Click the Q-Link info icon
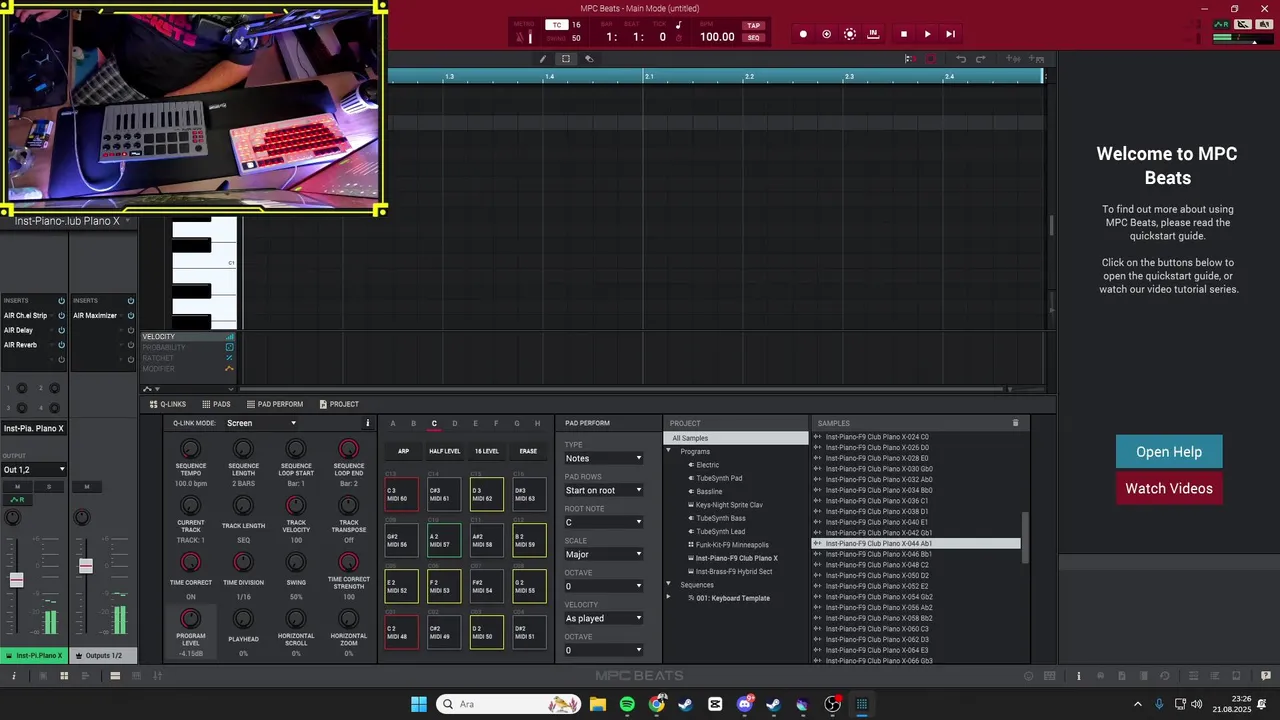This screenshot has width=1280, height=720. click(x=367, y=423)
